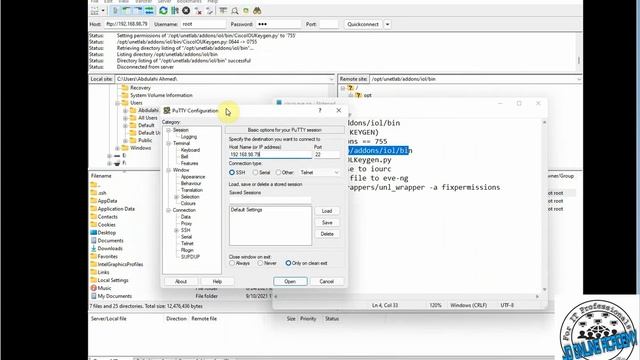Select Default Settings in saved sessions list
Image resolution: width=640 pixels, height=360 pixels.
(x=247, y=210)
